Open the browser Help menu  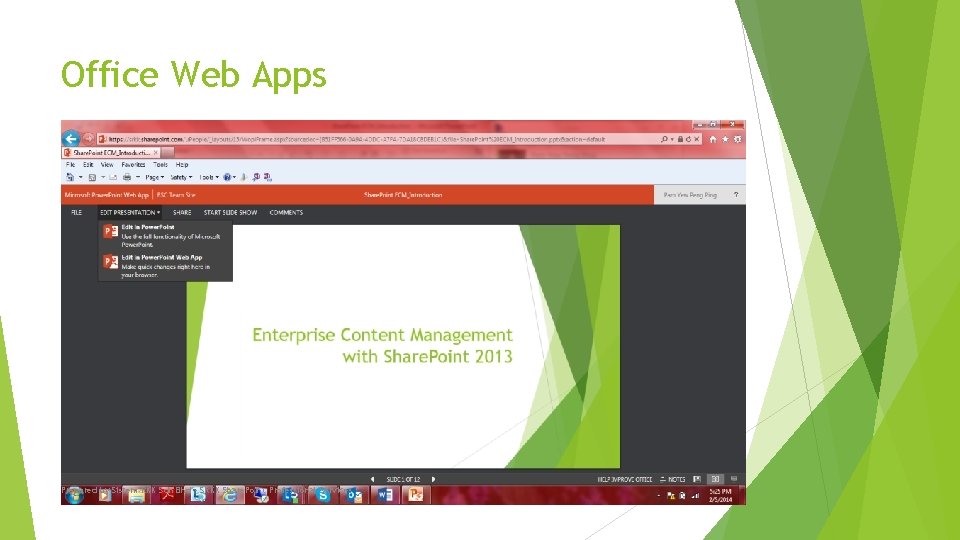pyautogui.click(x=182, y=165)
